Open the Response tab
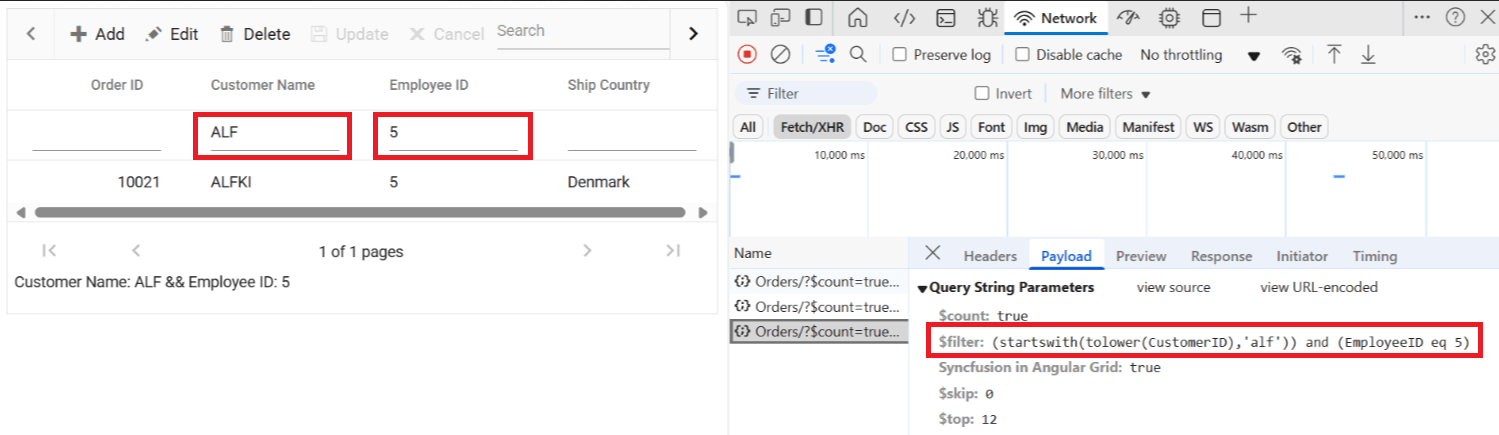Image resolution: width=1499 pixels, height=435 pixels. pyautogui.click(x=1221, y=256)
